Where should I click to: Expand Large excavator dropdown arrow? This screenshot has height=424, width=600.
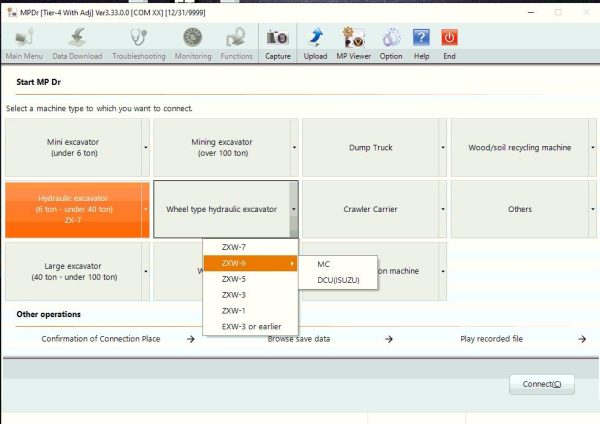coord(146,271)
